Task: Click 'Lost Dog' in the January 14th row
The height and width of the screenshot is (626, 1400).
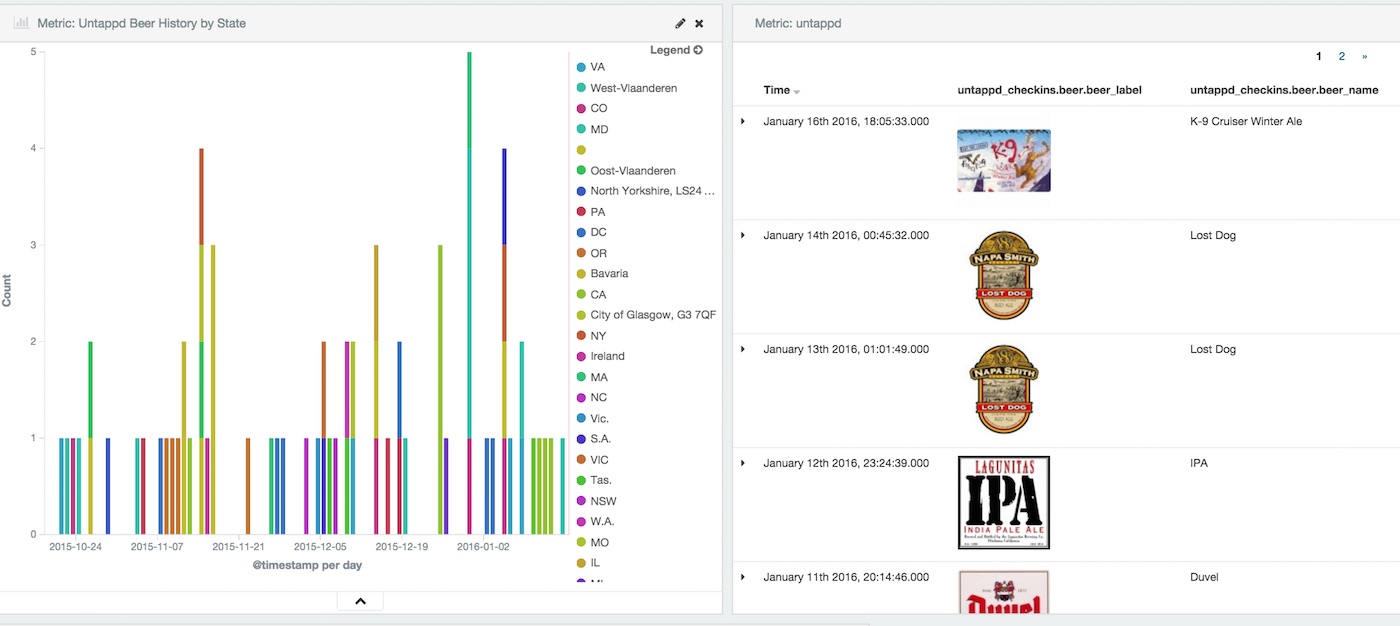Action: (1213, 235)
